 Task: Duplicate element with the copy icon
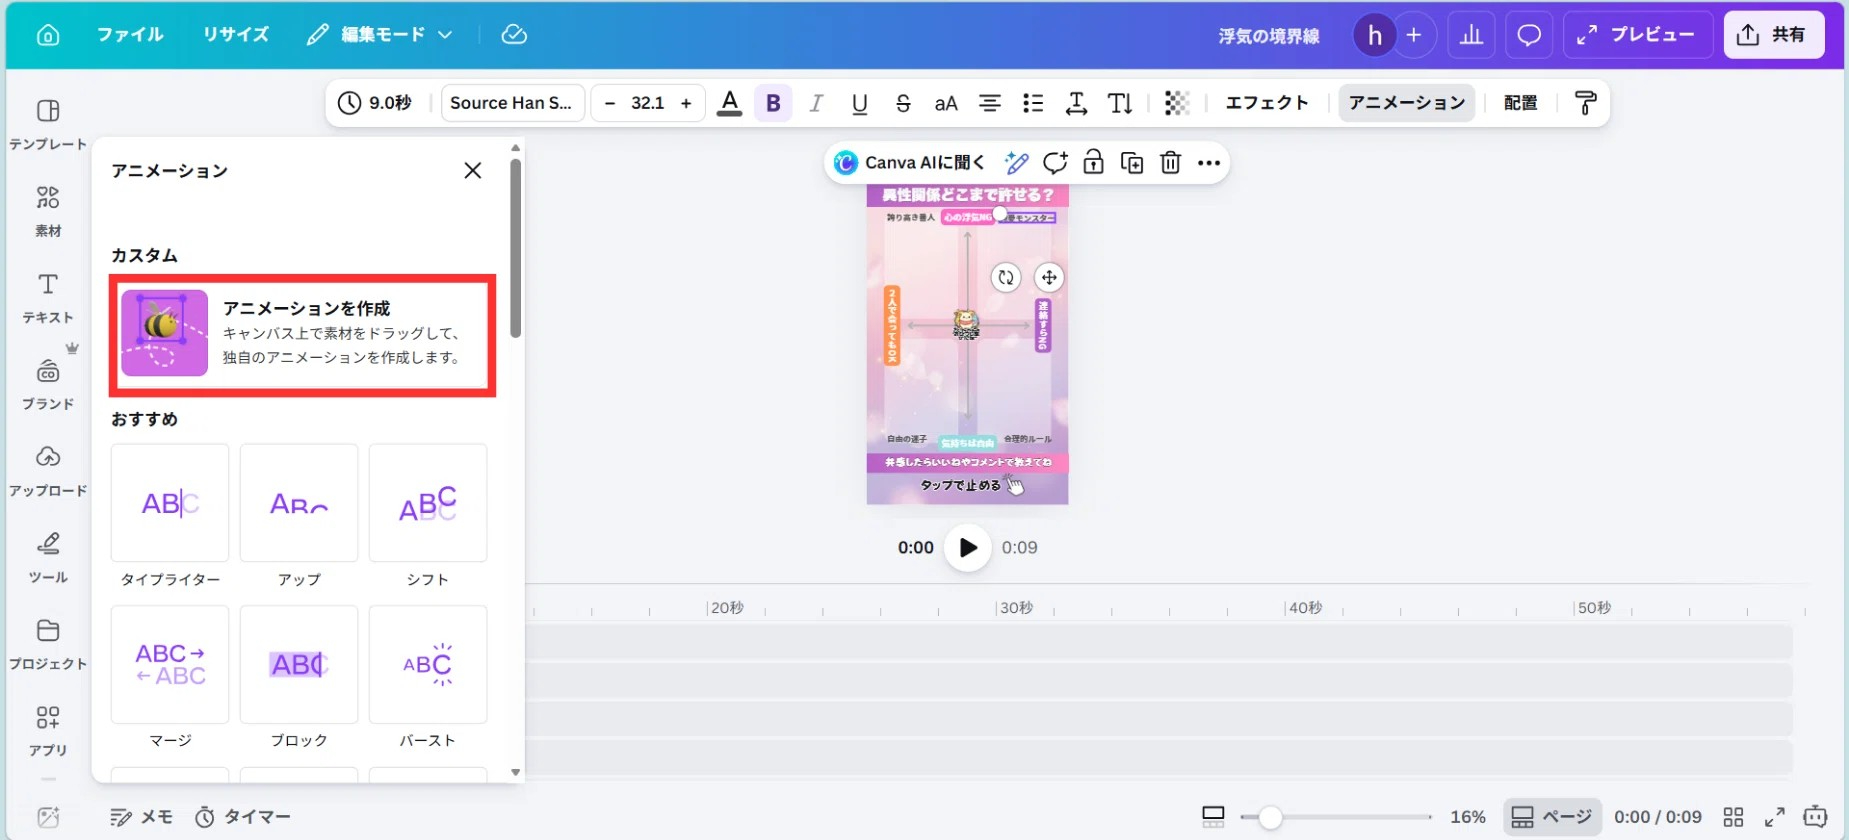1132,163
